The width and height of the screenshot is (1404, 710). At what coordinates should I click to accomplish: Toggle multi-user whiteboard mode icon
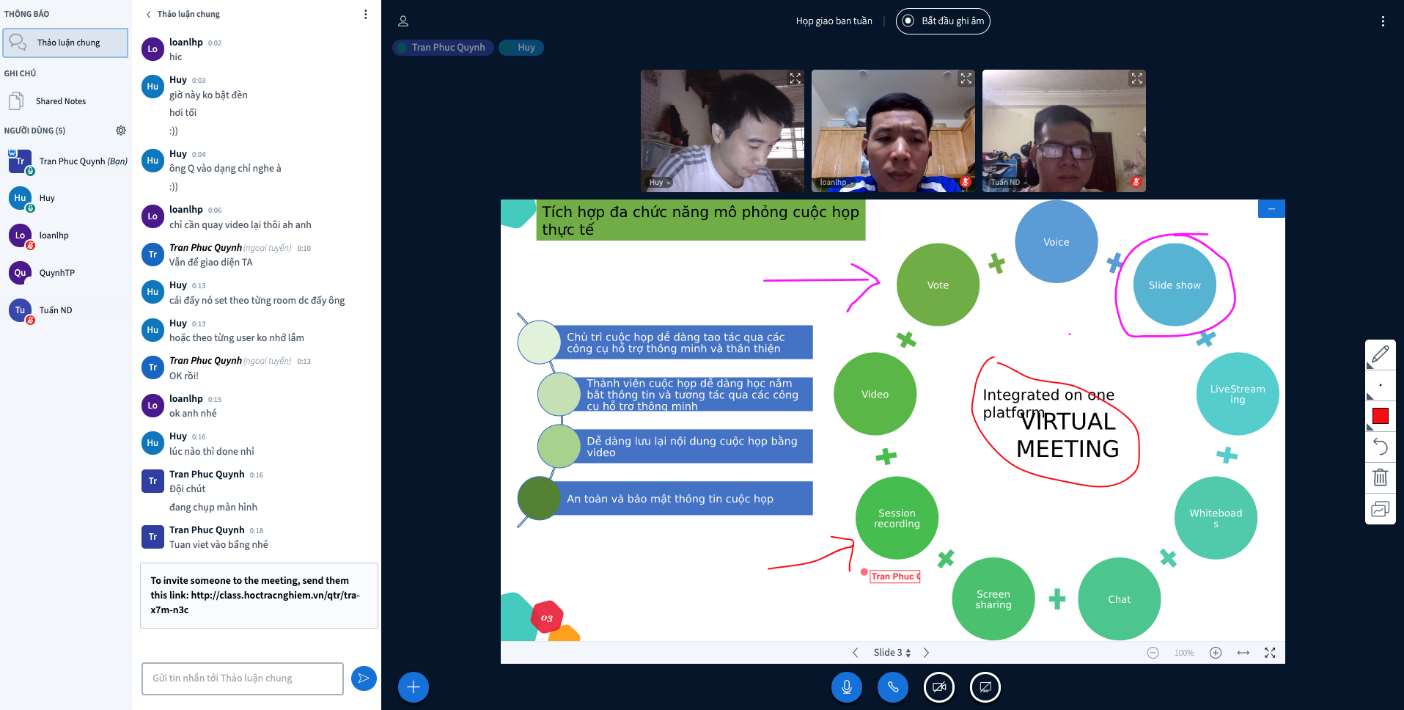(1380, 509)
